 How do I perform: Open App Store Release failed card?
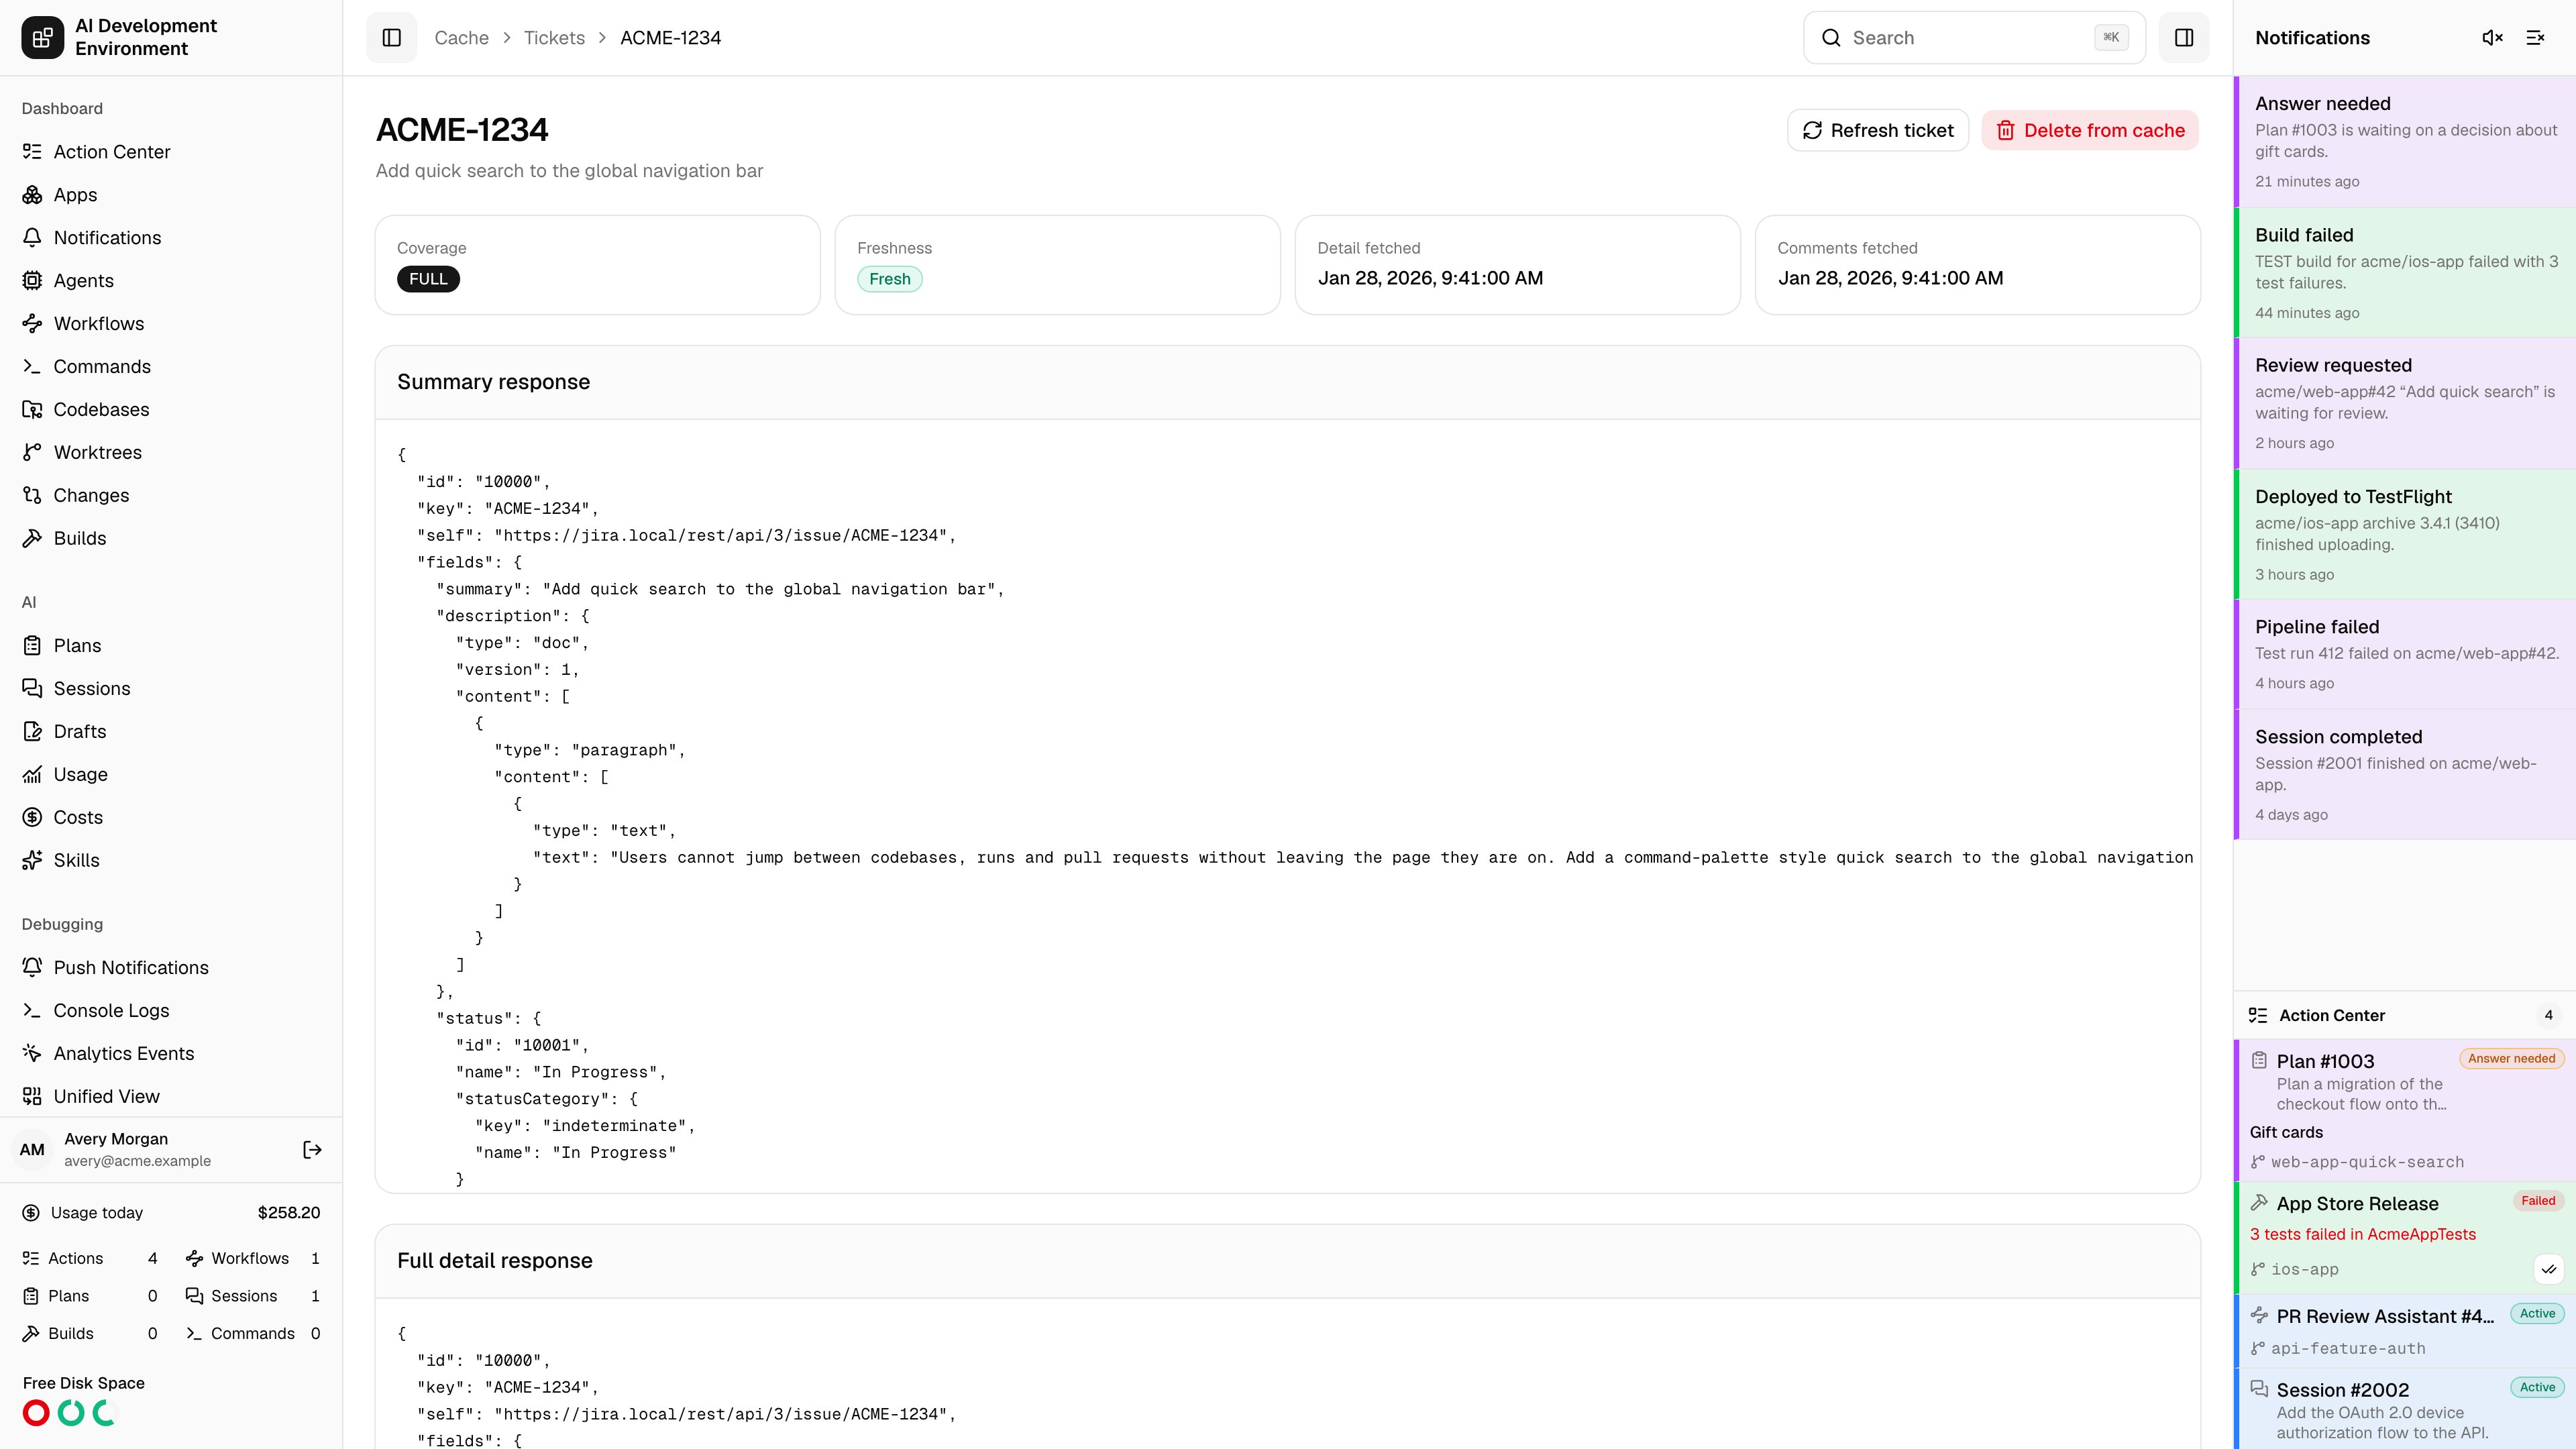pos(2405,1237)
